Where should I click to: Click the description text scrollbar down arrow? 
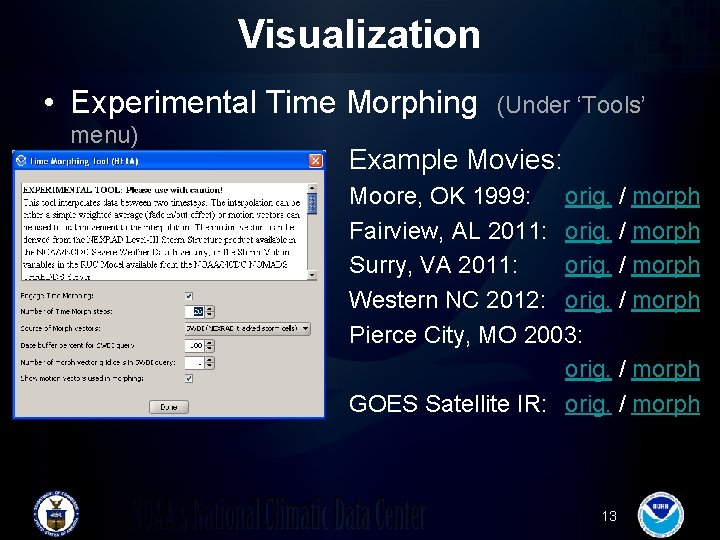click(x=312, y=275)
